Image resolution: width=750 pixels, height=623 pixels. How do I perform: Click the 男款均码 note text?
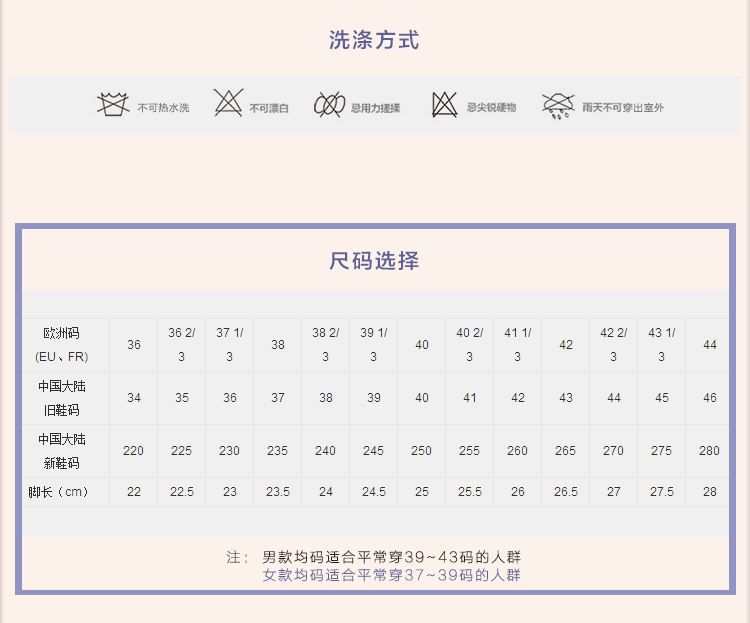(x=391, y=557)
